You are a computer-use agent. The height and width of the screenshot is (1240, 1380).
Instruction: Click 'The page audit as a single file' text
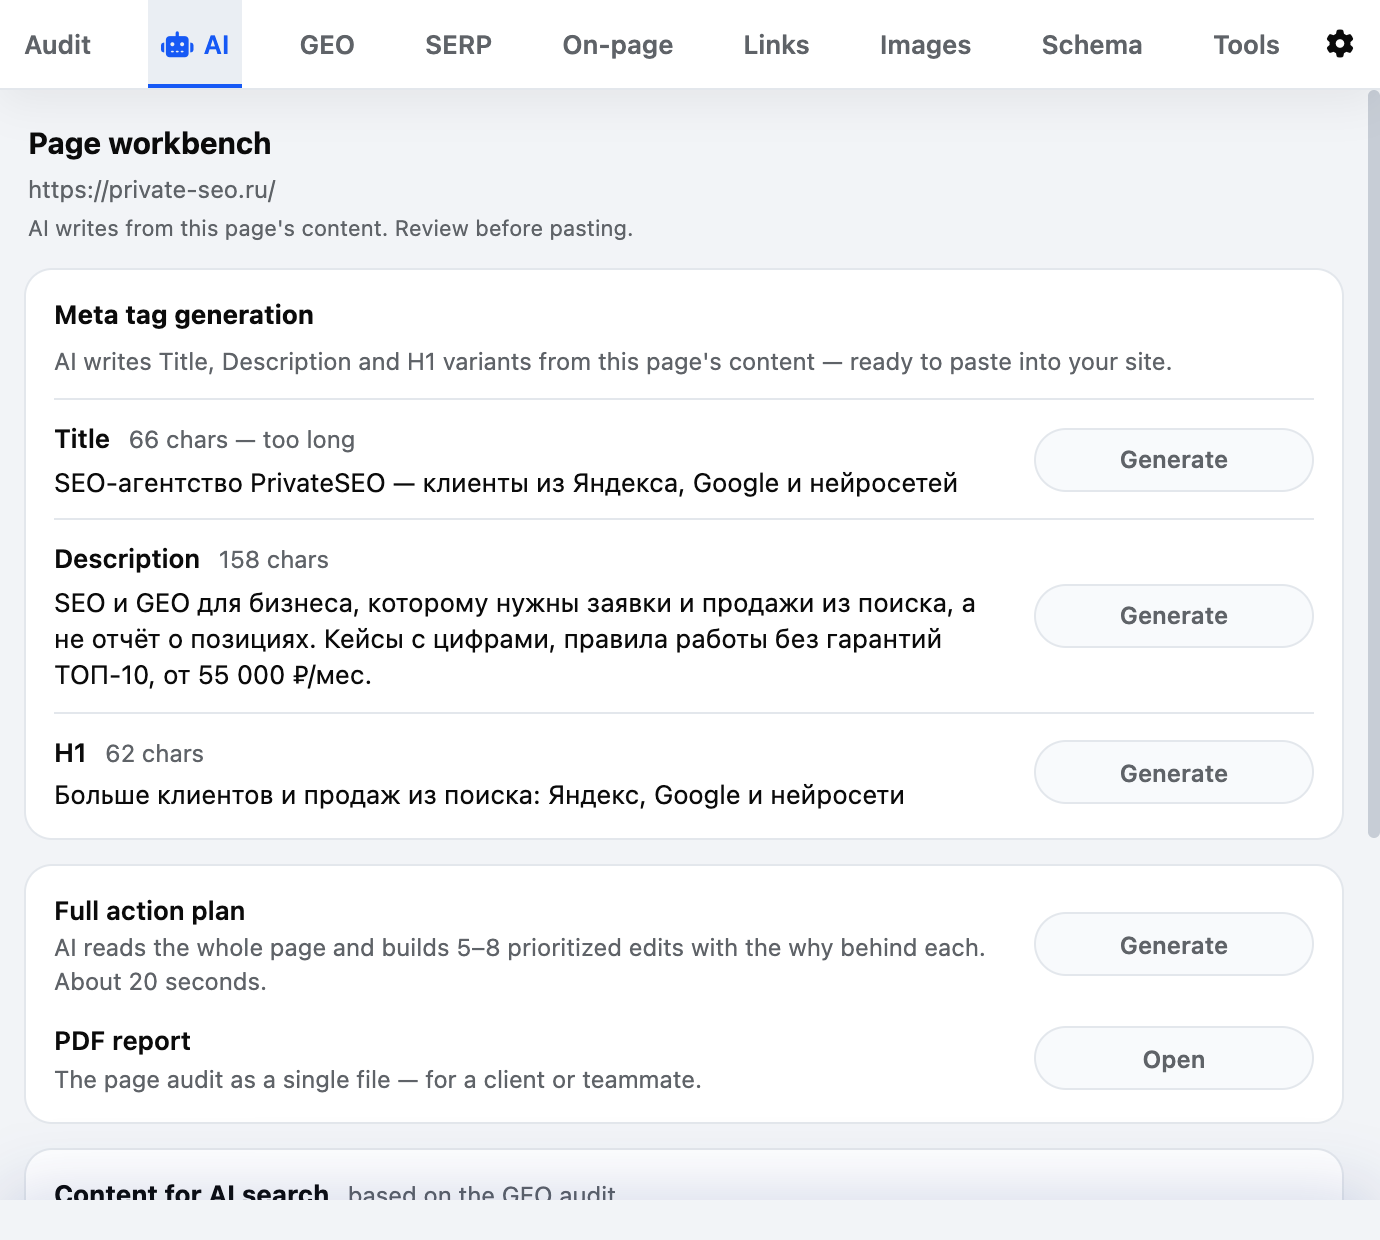[x=223, y=1080]
